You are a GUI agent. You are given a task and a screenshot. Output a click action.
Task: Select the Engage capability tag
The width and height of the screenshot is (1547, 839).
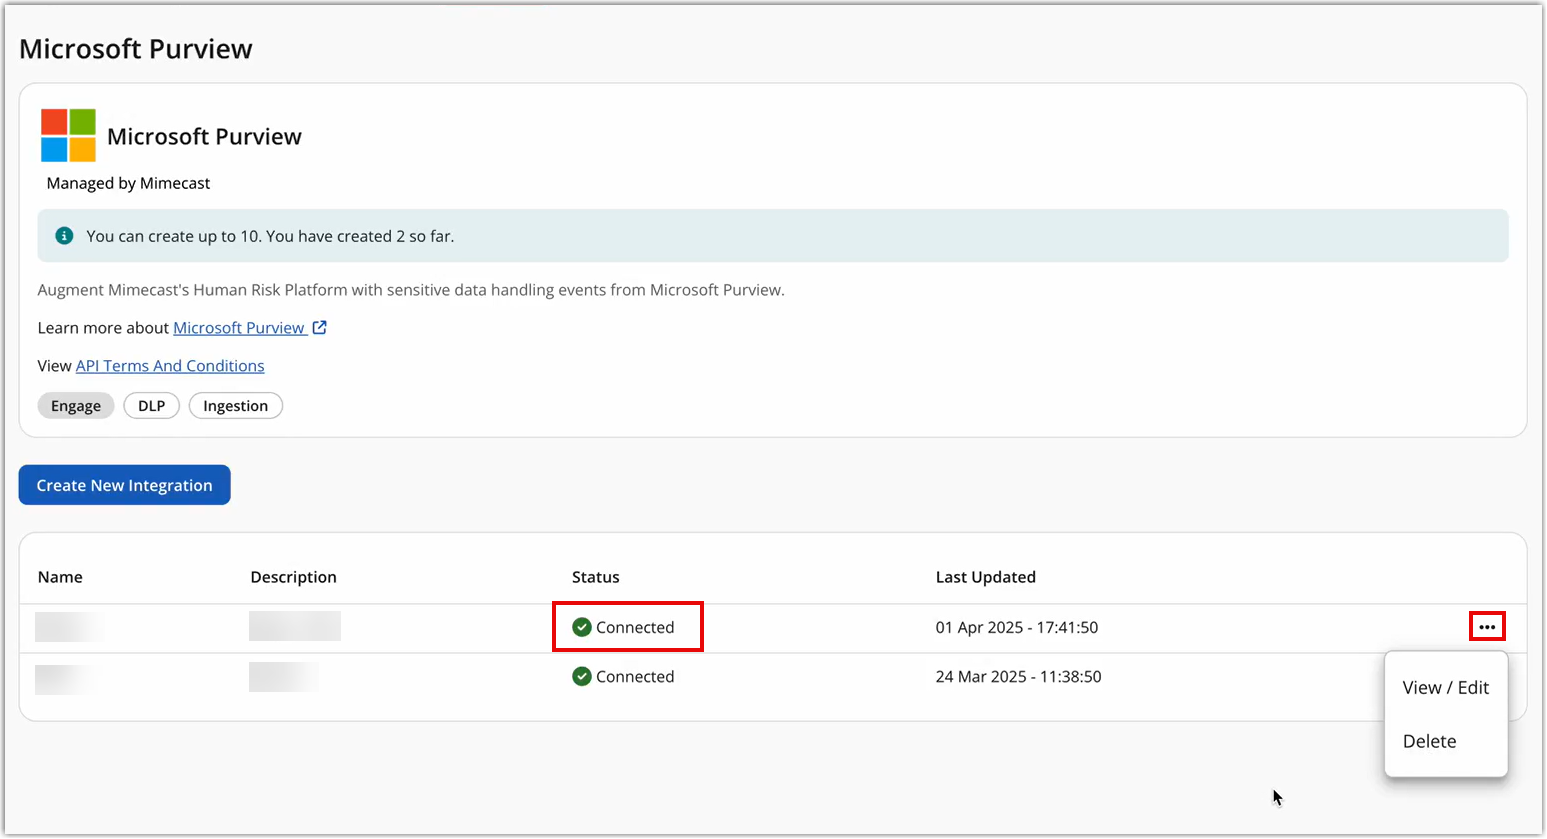(75, 405)
